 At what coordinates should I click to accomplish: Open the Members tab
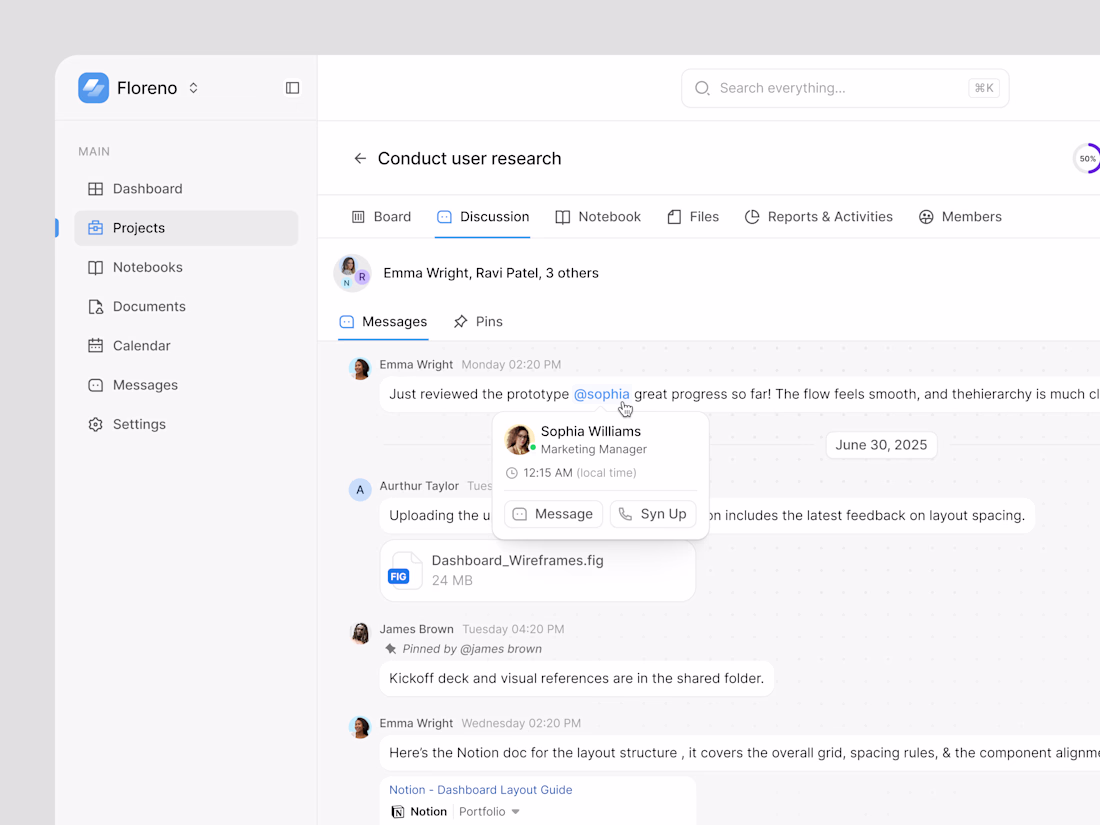click(960, 217)
